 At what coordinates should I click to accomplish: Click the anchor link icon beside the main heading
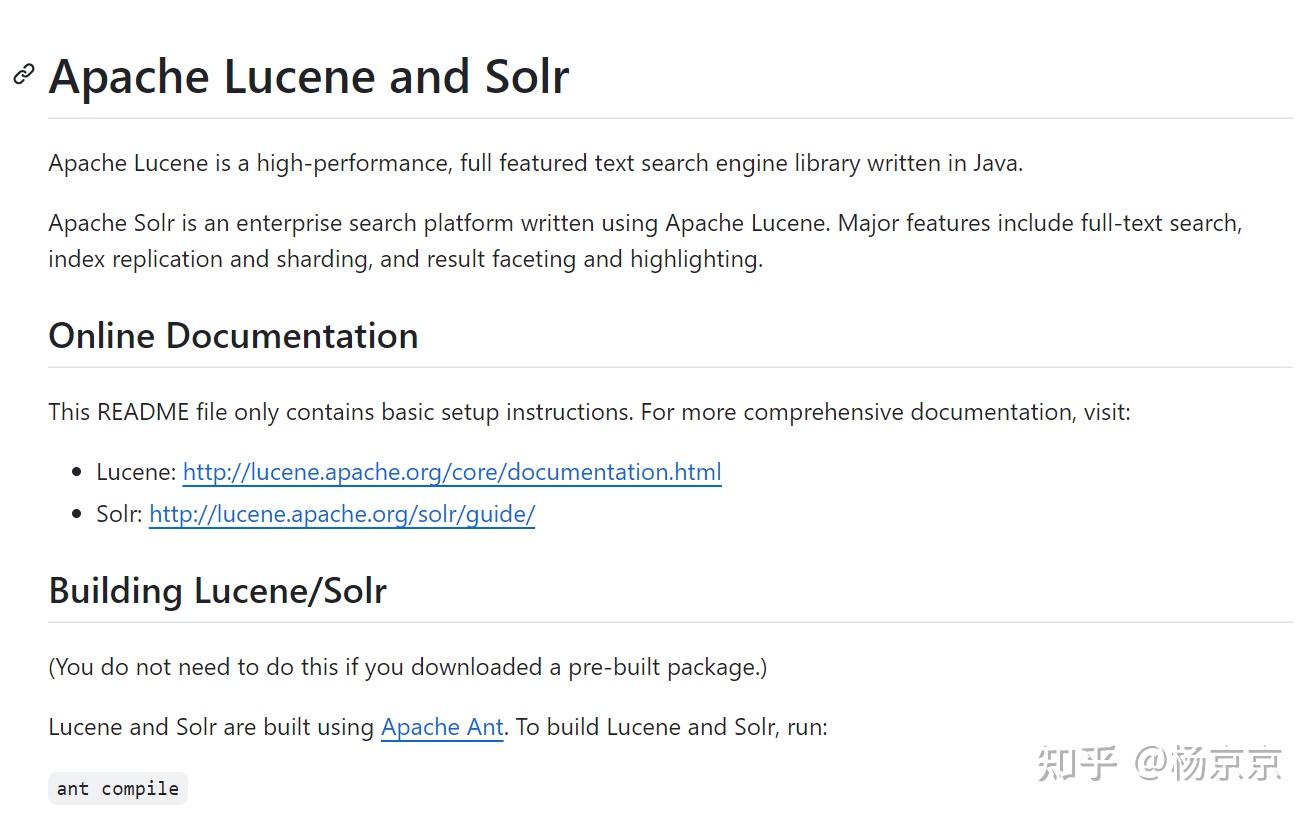point(24,75)
